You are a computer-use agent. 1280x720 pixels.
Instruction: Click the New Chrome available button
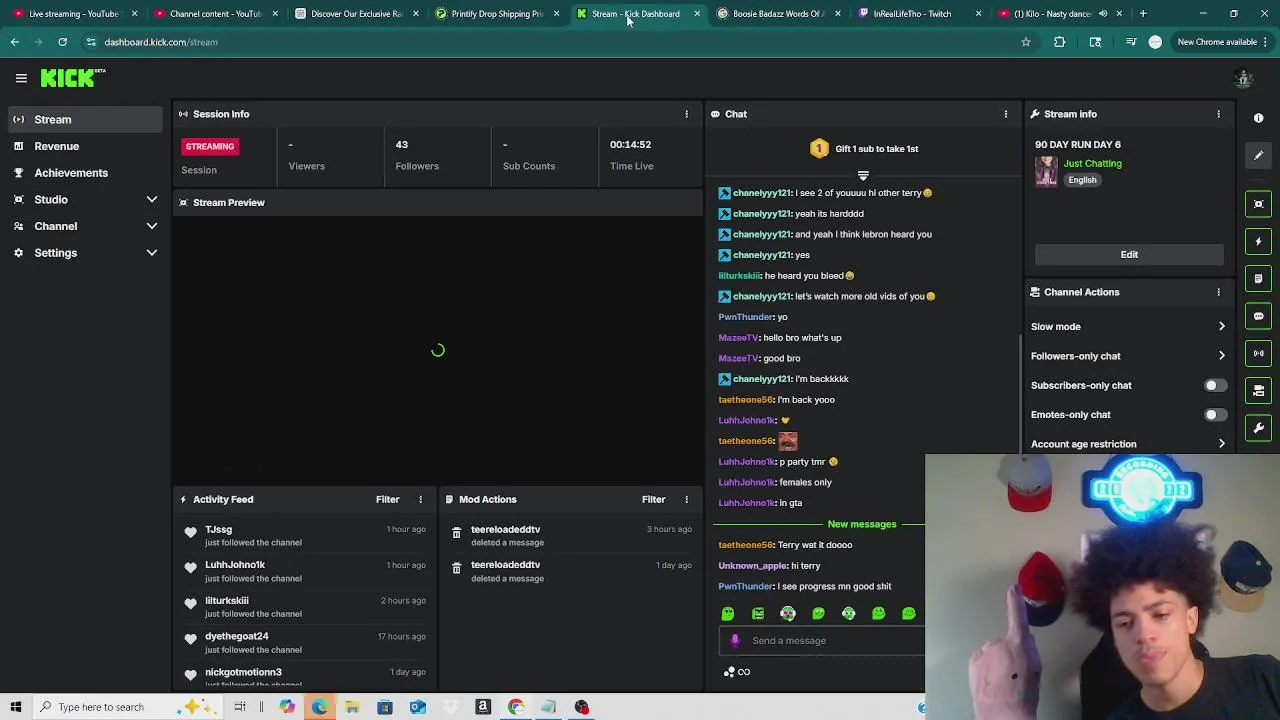1222,42
